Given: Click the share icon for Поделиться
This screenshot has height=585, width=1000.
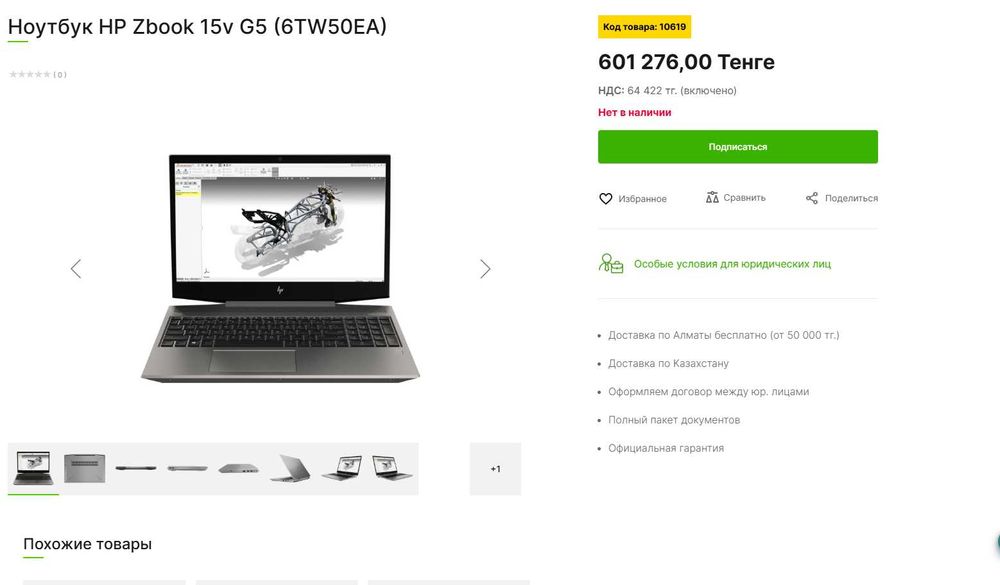Looking at the screenshot, I should pyautogui.click(x=811, y=198).
